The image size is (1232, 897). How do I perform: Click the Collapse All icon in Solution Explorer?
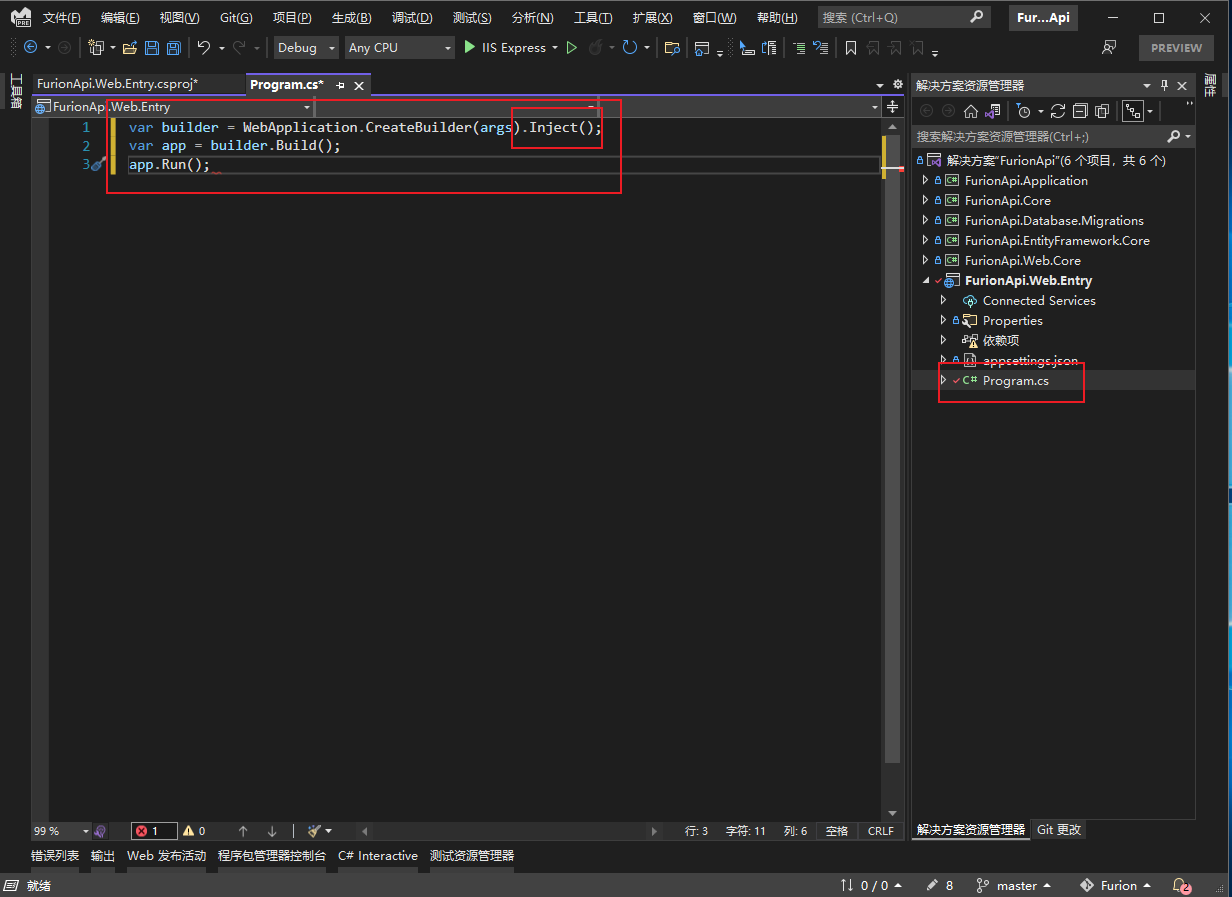click(x=1080, y=111)
